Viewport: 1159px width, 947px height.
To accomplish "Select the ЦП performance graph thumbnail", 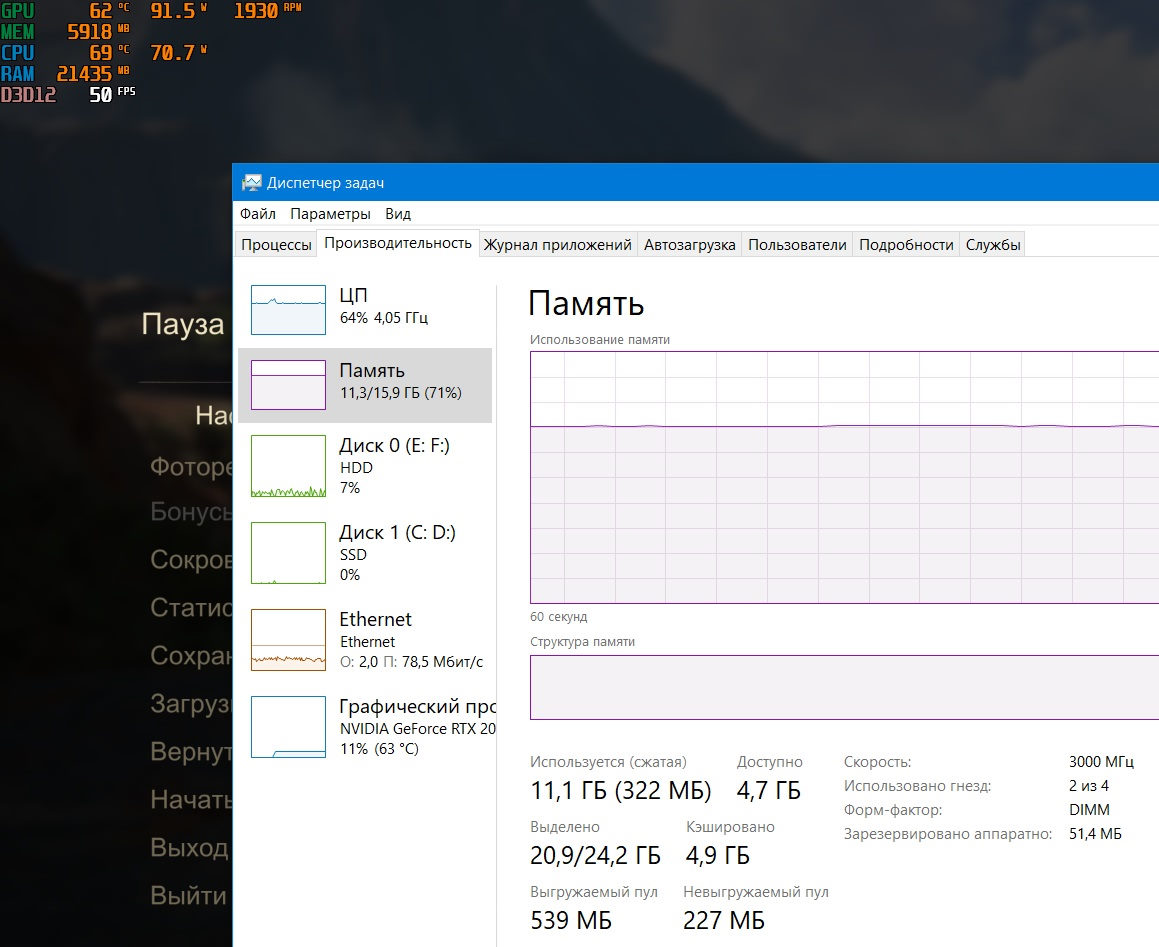I will click(288, 310).
